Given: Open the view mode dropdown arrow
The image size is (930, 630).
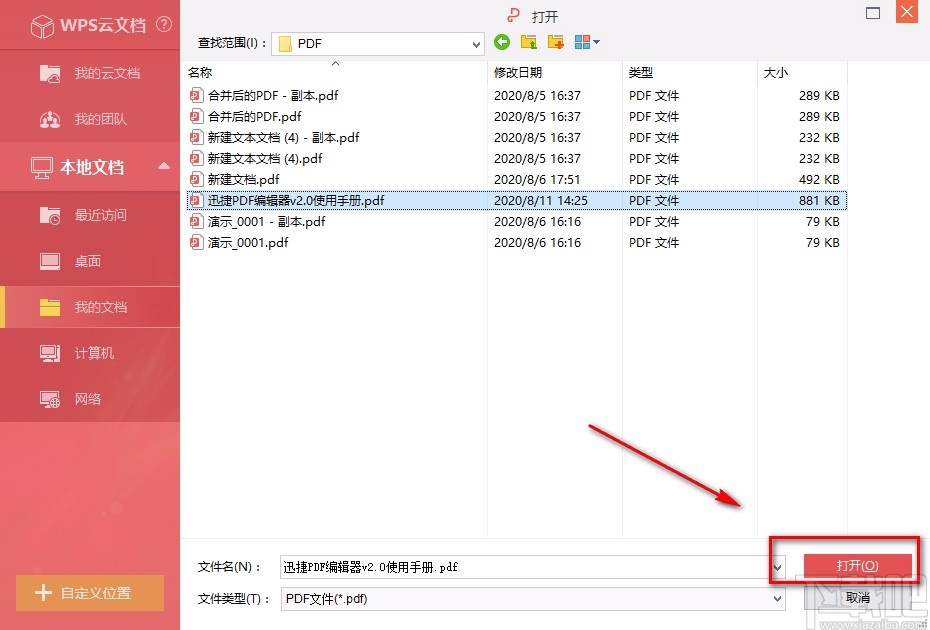Looking at the screenshot, I should (x=594, y=43).
